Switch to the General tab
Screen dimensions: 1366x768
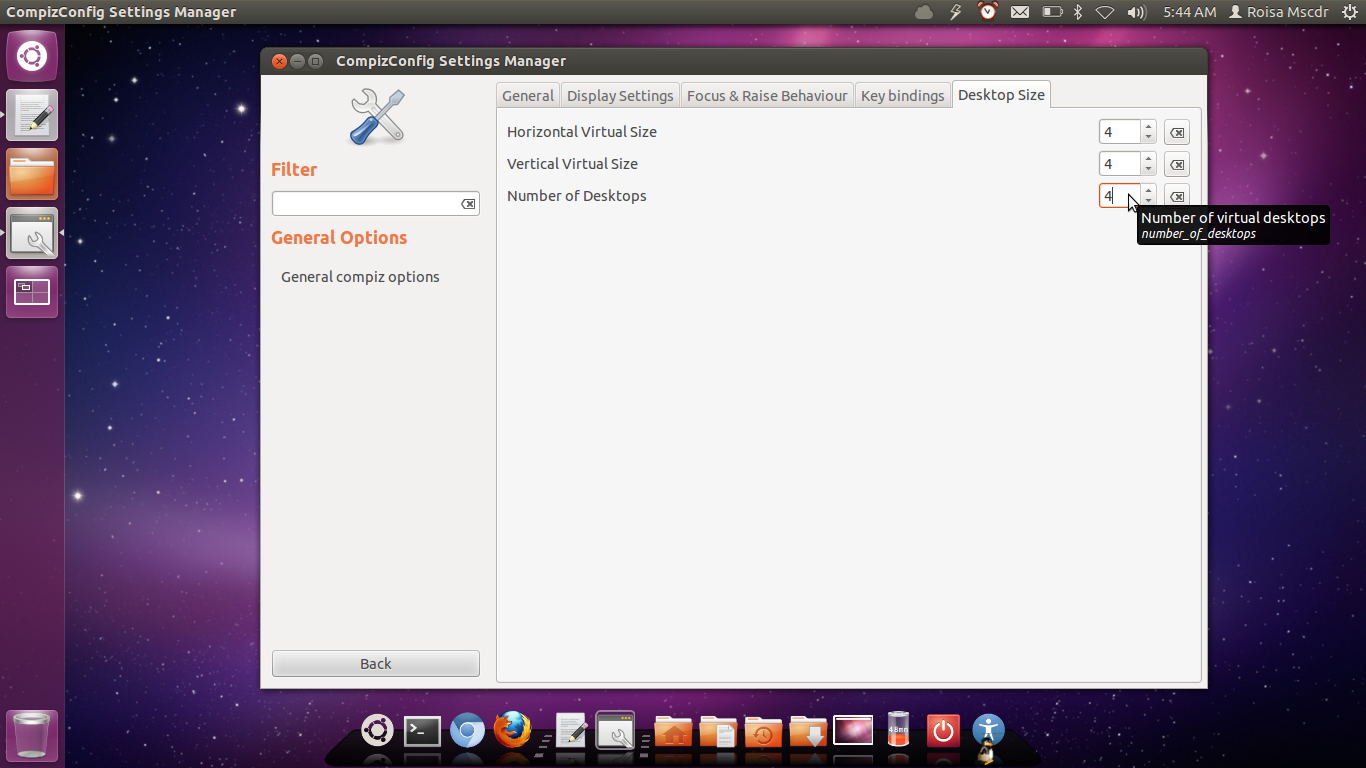528,95
